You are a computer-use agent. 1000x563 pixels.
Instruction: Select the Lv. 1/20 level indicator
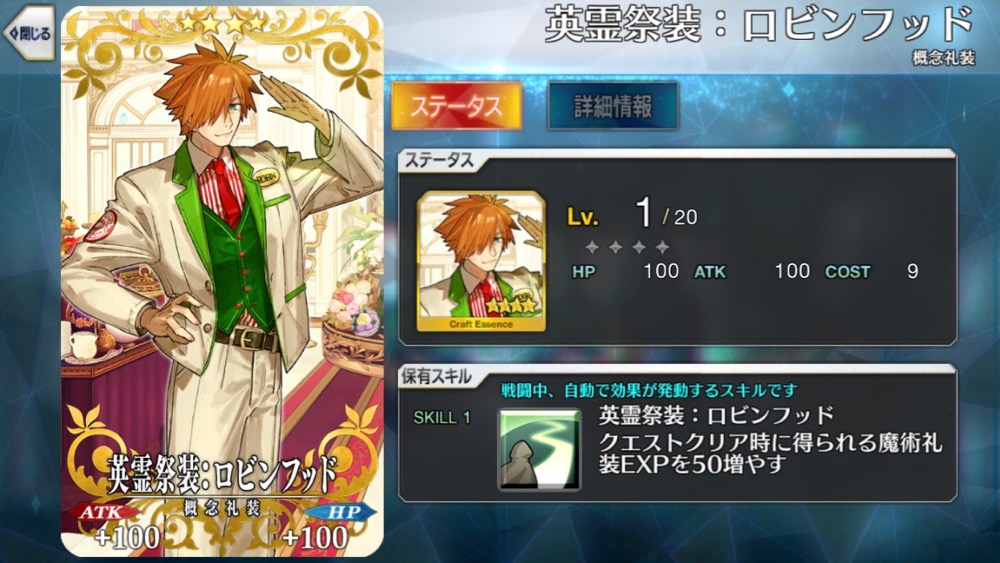coord(631,214)
